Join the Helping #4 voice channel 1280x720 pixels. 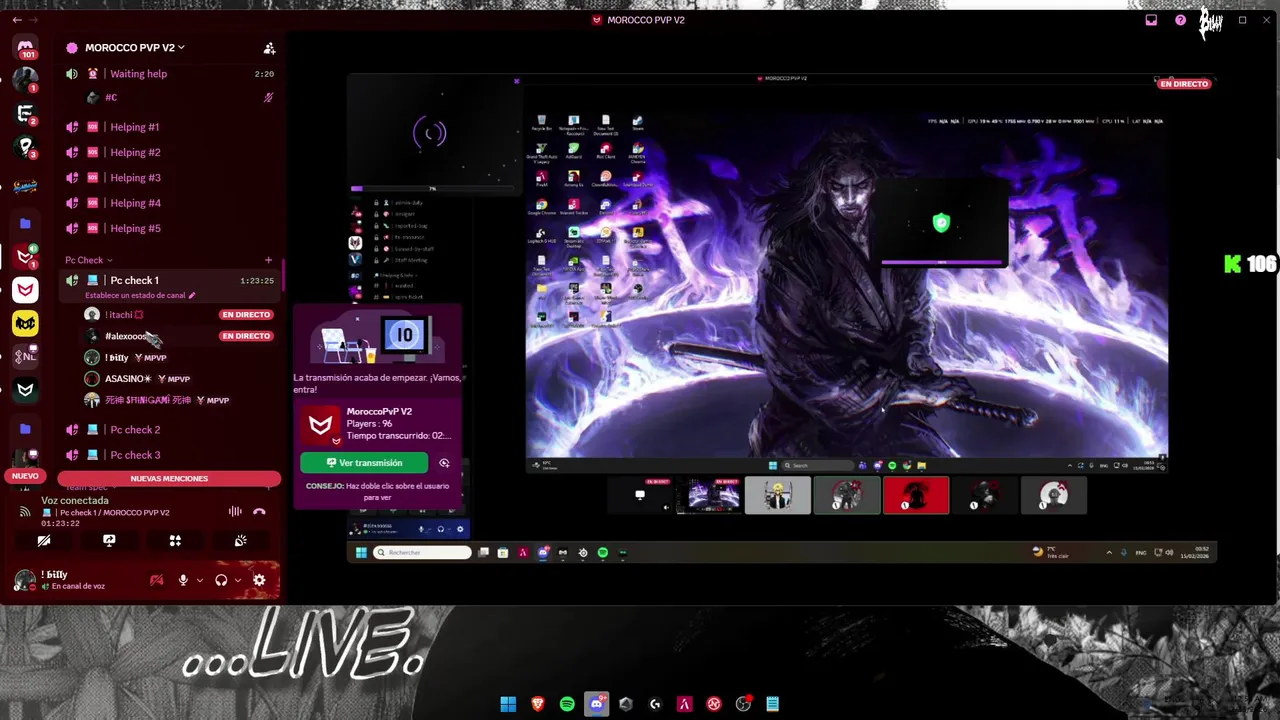coord(170,203)
